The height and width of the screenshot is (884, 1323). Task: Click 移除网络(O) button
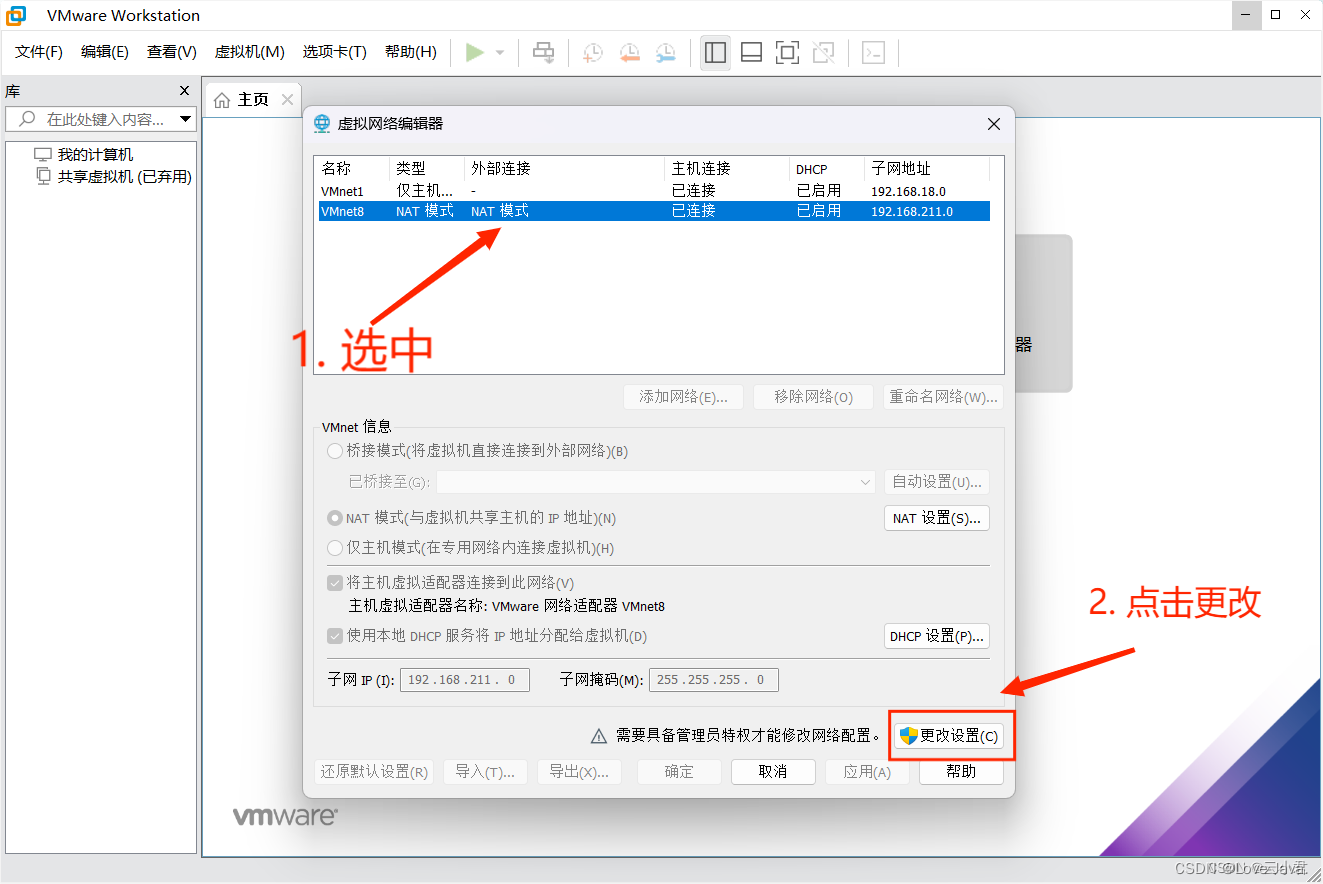(813, 397)
